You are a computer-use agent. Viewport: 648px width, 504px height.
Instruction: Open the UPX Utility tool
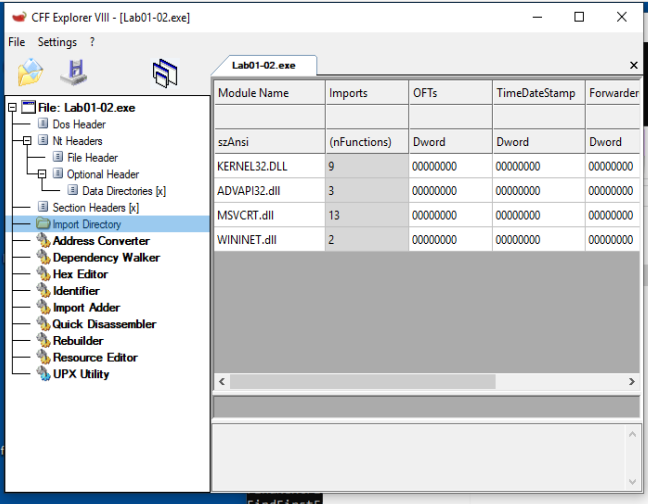point(81,374)
